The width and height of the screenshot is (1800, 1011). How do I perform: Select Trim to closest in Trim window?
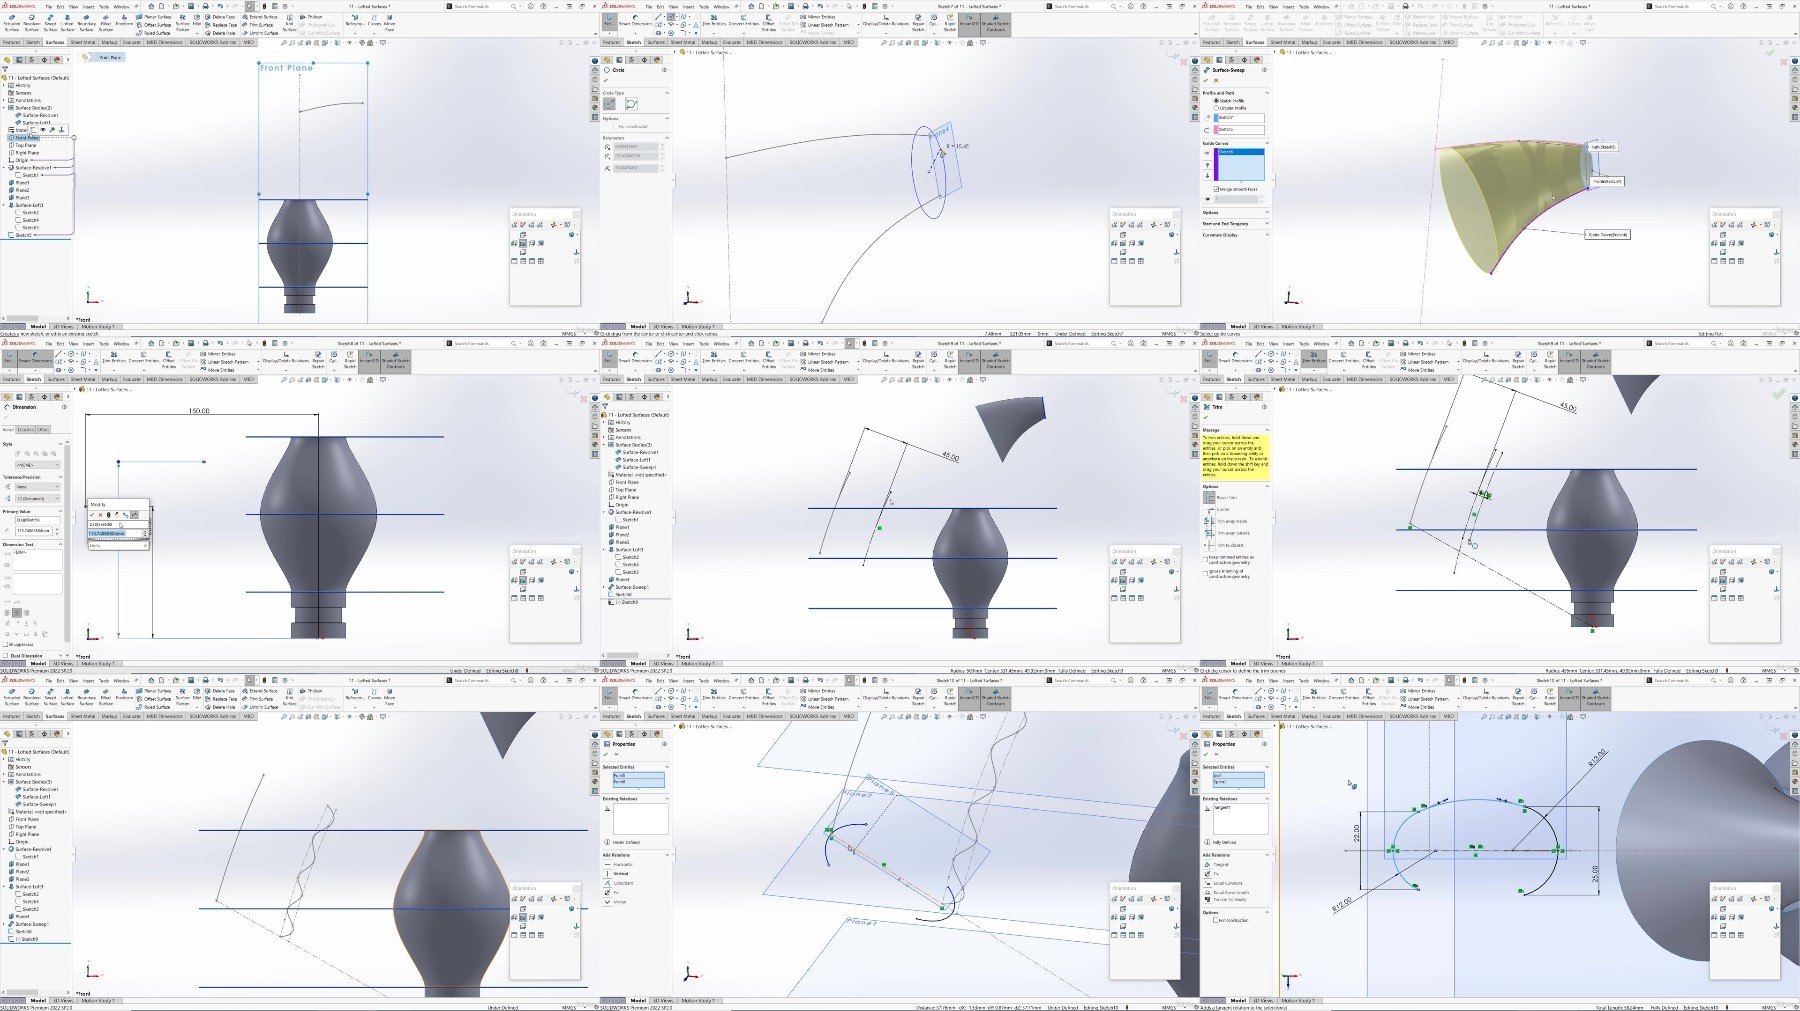(1209, 545)
